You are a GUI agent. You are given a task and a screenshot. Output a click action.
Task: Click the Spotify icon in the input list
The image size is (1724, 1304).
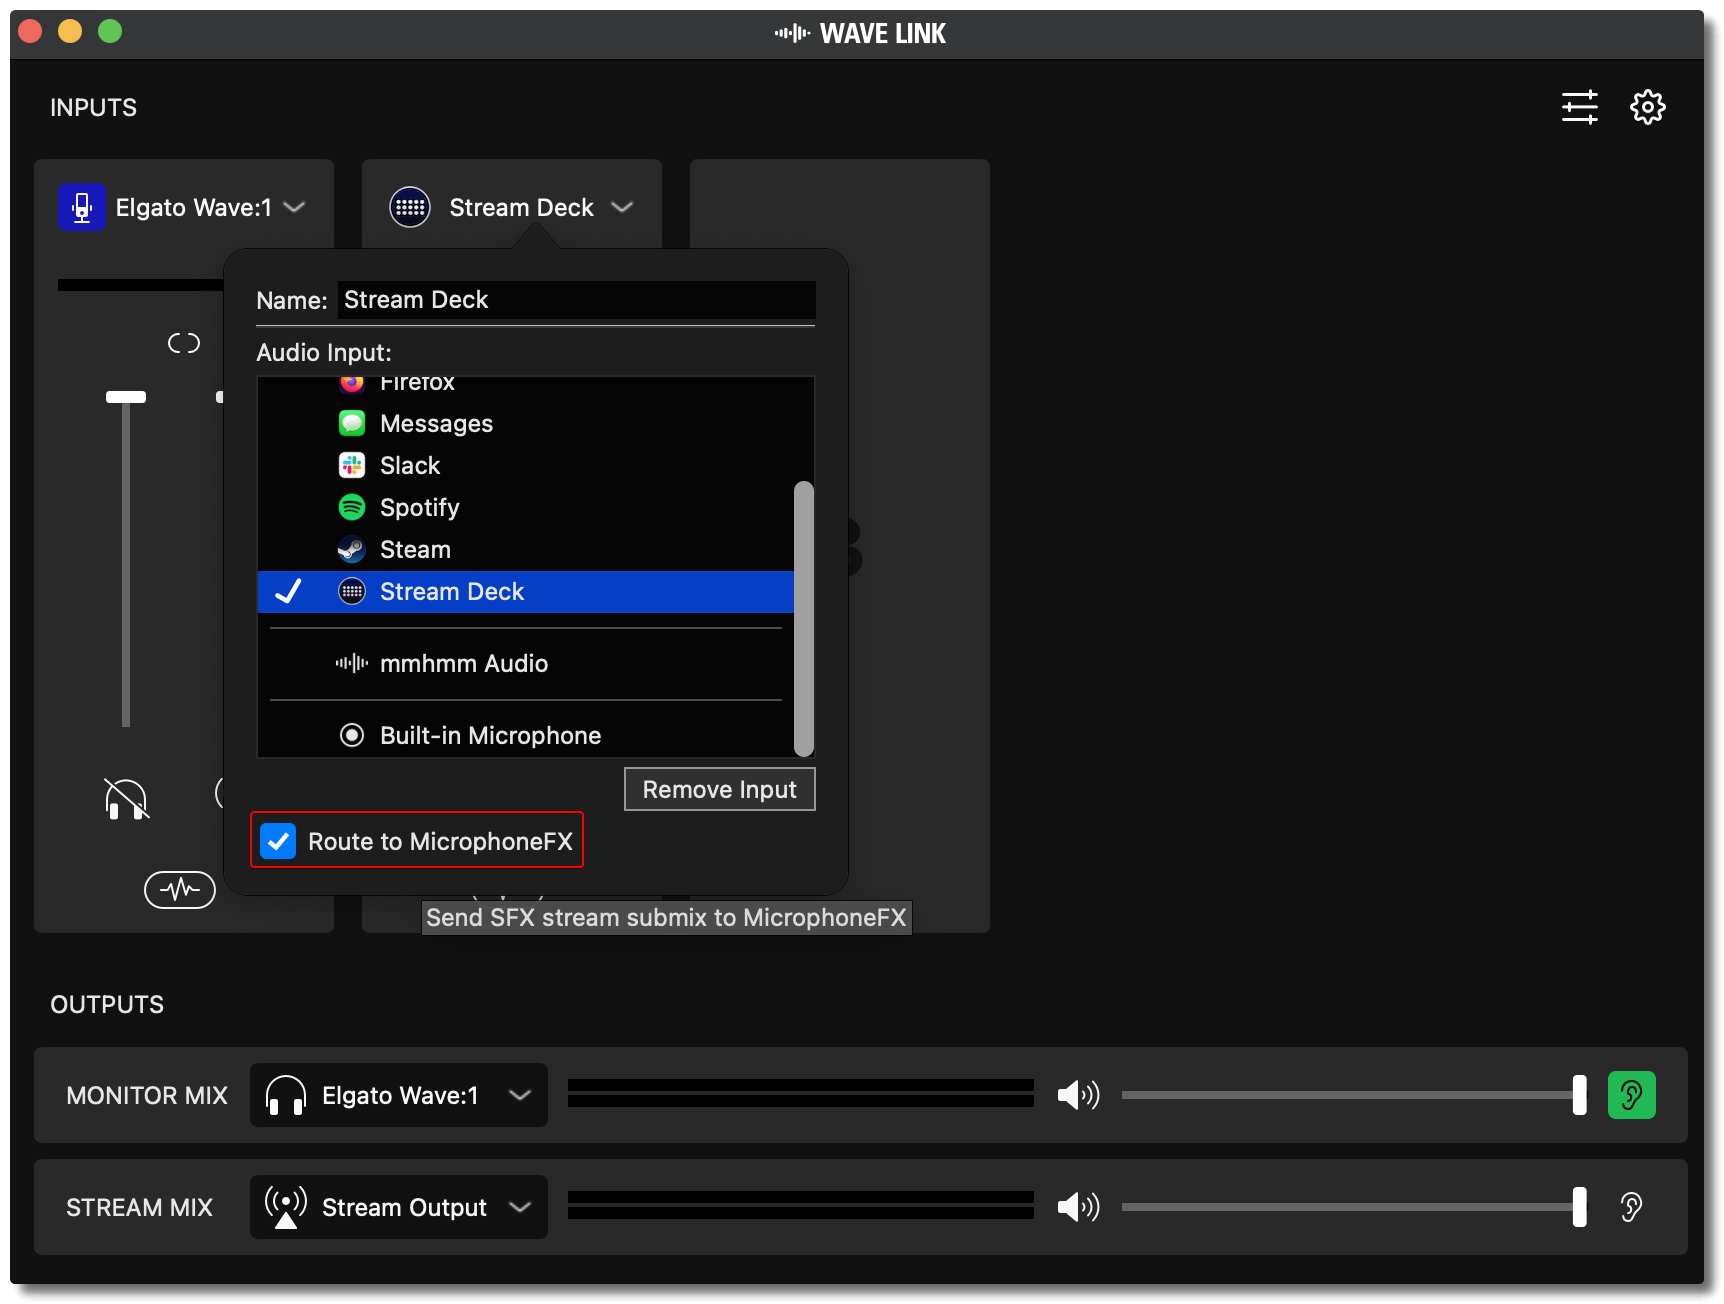point(352,507)
